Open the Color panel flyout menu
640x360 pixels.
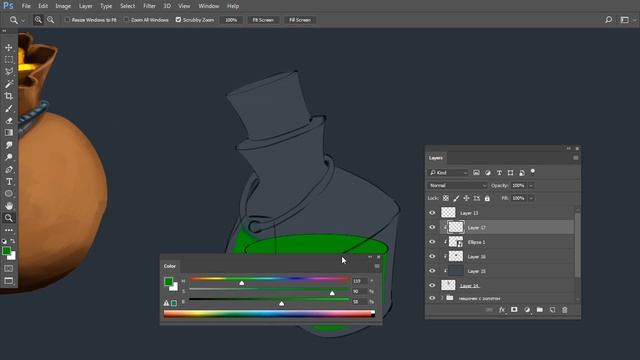coord(377,266)
